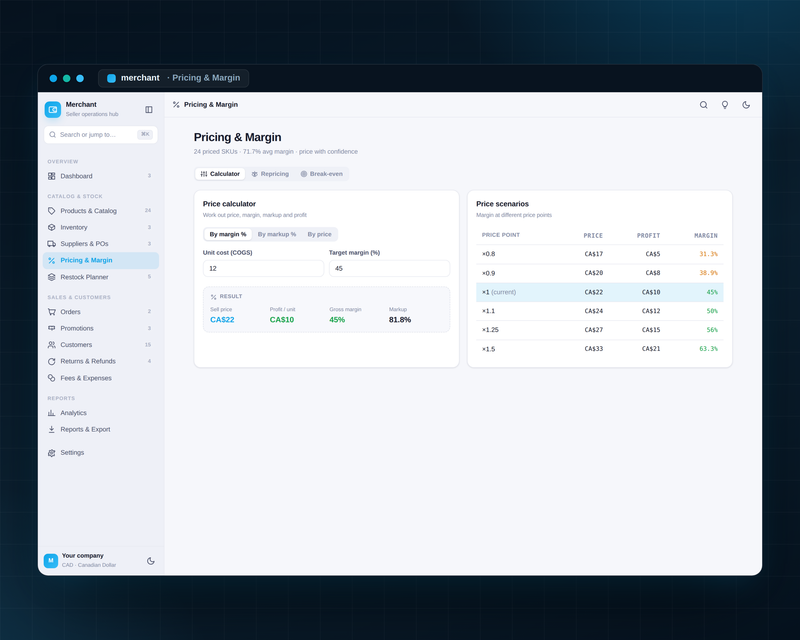Screen dimensions: 800x640
Task: Select By margin % mode
Action: 228,234
